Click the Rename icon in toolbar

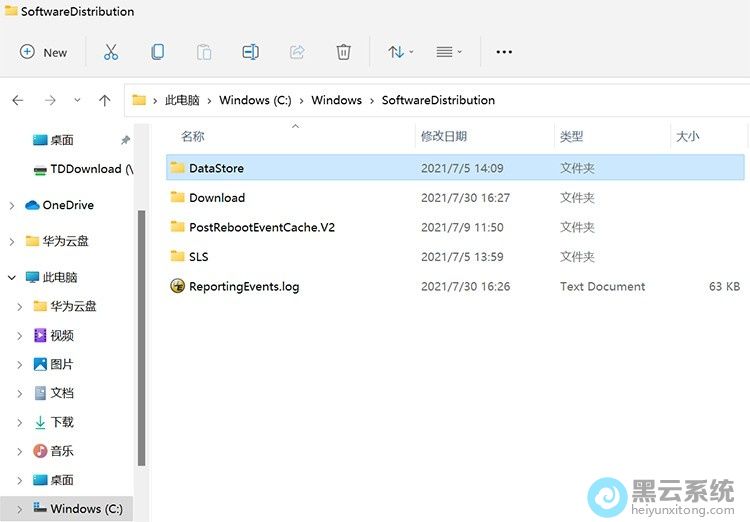[x=250, y=52]
